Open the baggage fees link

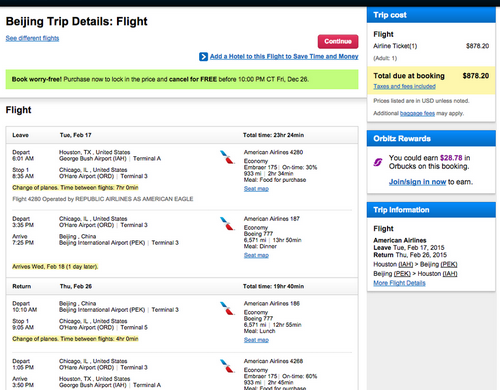coord(417,113)
